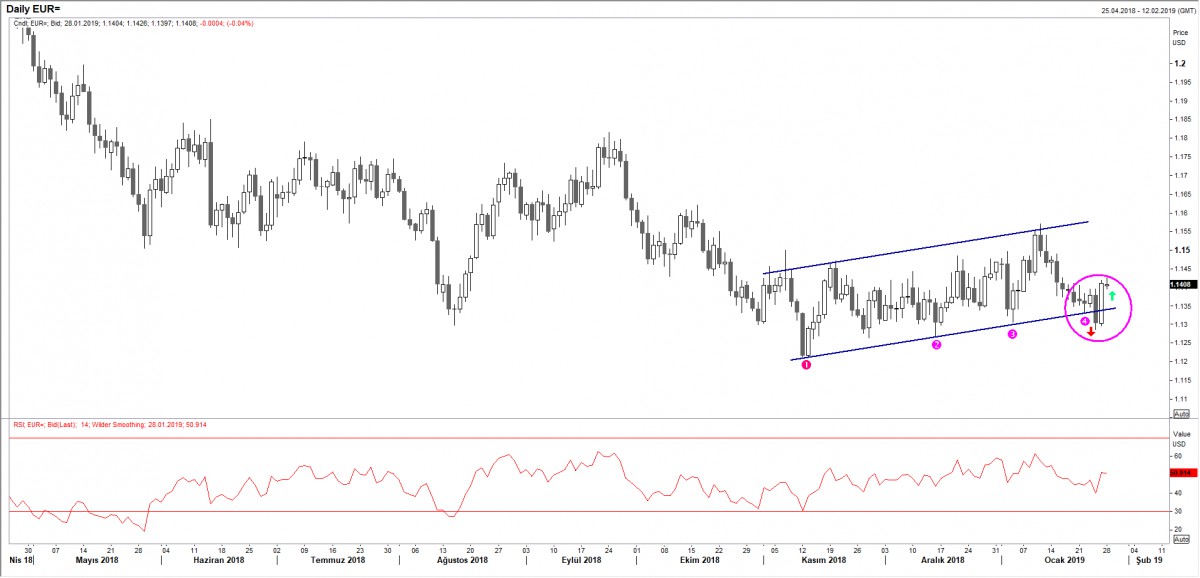
Task: Click the red down arrow annotation
Action: 1091,331
